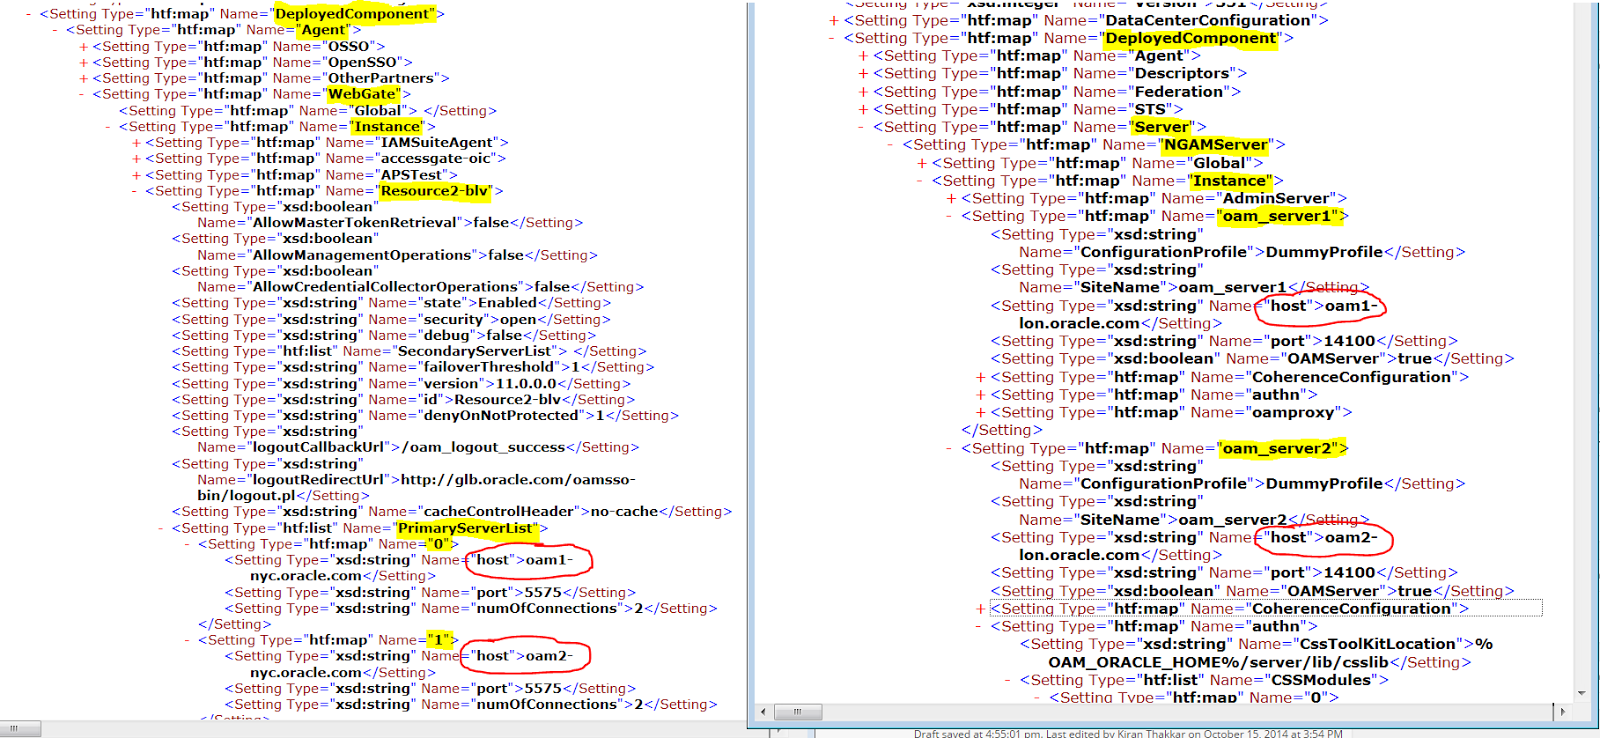Expand the Global map under NGAMServer

[922, 163]
